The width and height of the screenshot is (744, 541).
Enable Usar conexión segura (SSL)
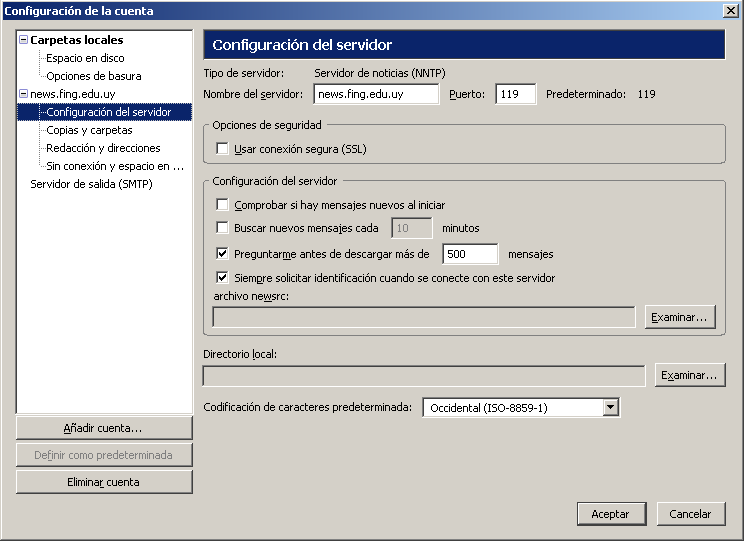[222, 149]
